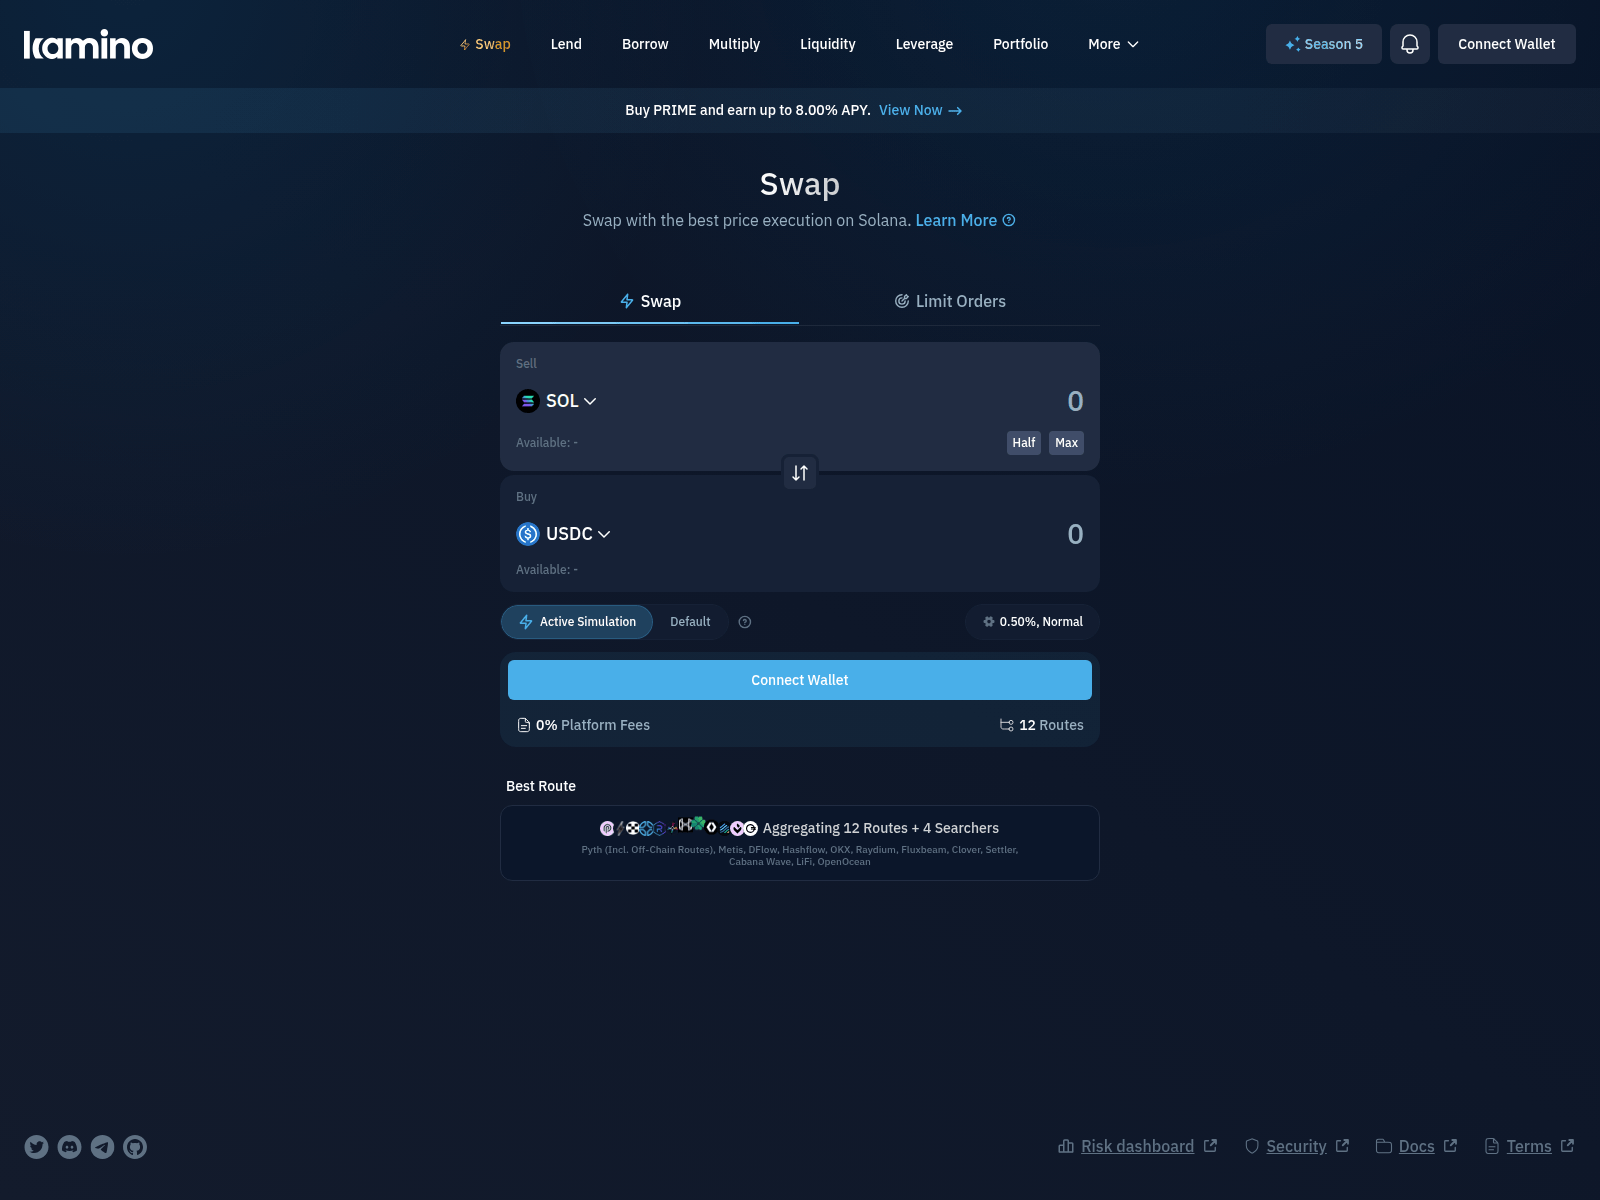Image resolution: width=1600 pixels, height=1200 pixels.
Task: Open simulation mode help question icon
Action: [745, 622]
